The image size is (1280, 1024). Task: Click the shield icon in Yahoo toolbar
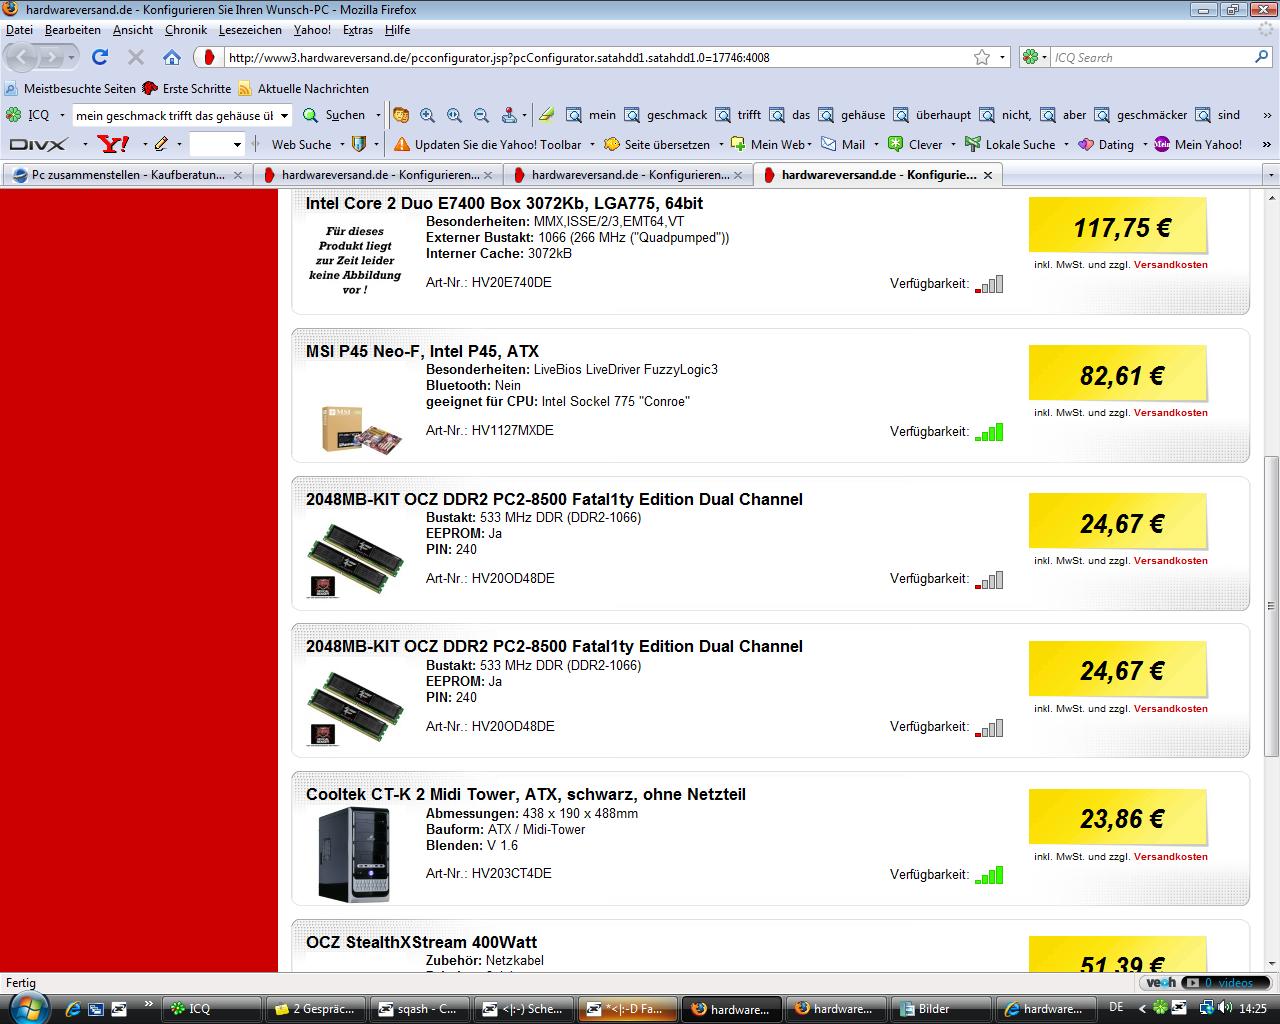click(x=360, y=144)
